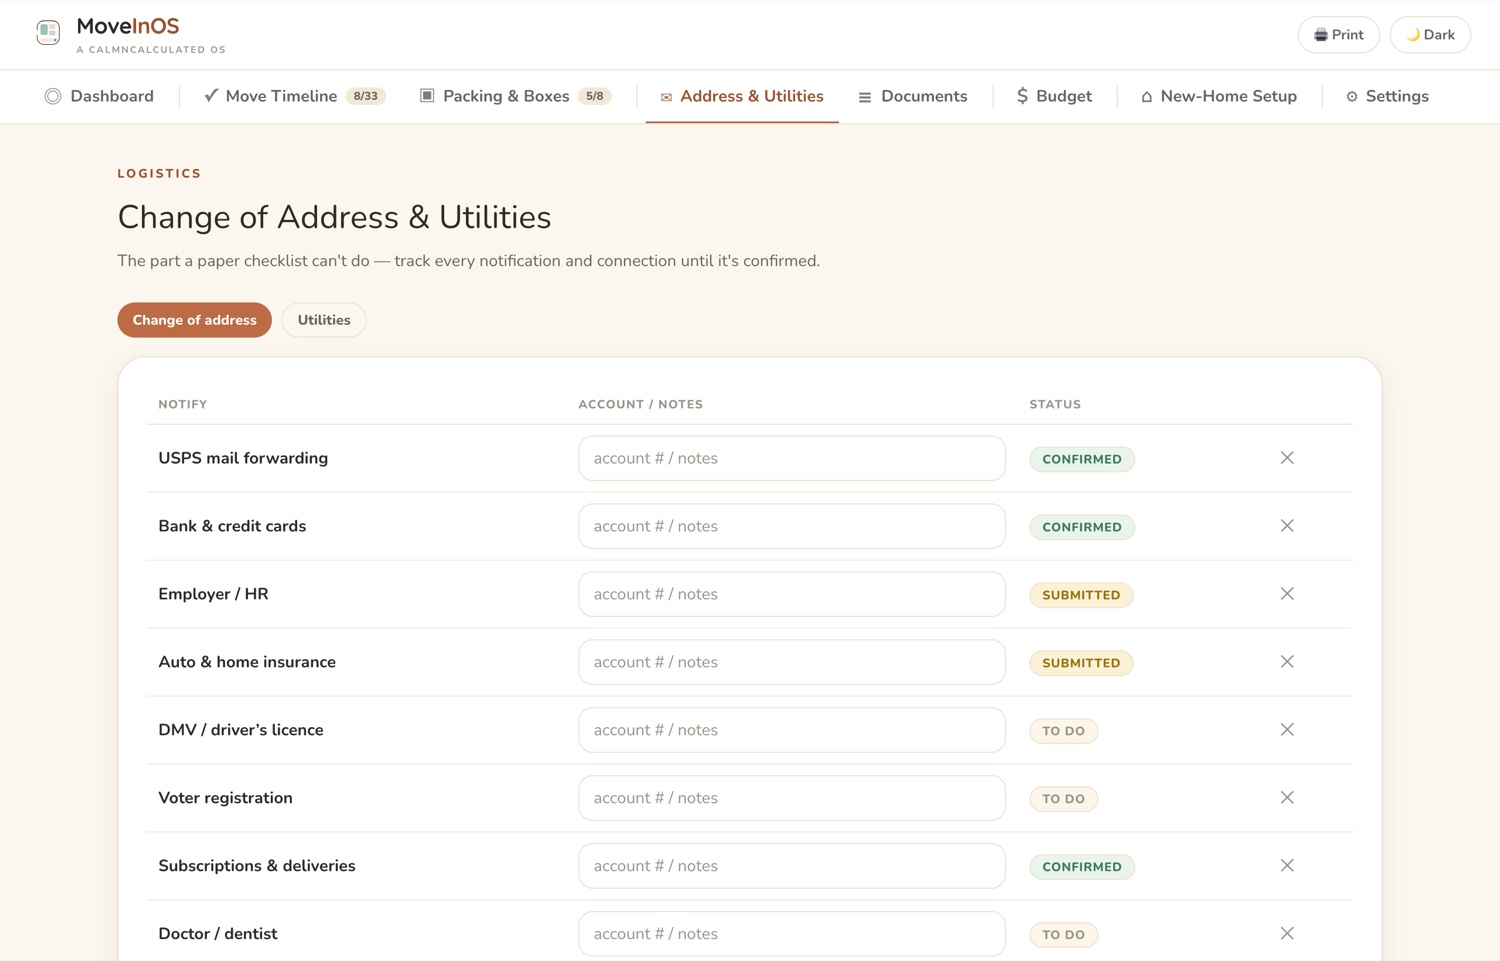Focus the Auto & home insurance notes field
This screenshot has width=1500, height=961.
click(x=792, y=662)
